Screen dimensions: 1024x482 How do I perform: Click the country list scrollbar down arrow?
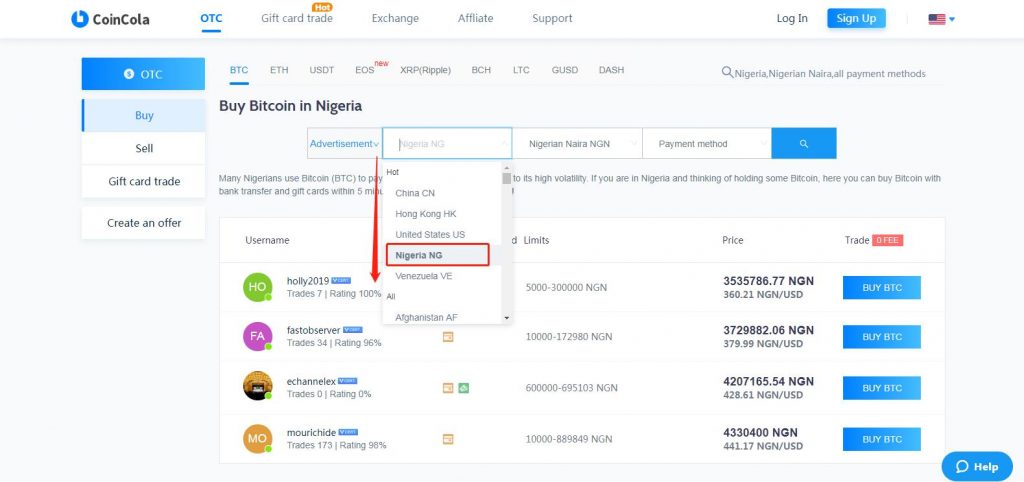click(x=506, y=318)
